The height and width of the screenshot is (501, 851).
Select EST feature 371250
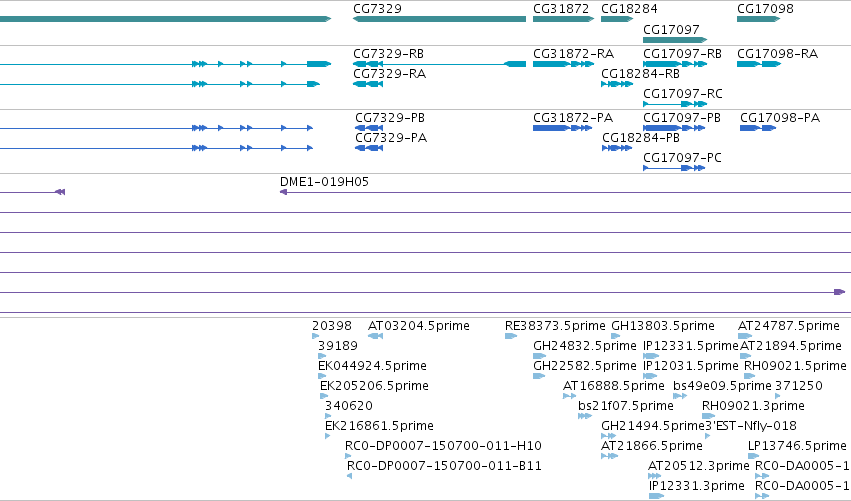(778, 396)
